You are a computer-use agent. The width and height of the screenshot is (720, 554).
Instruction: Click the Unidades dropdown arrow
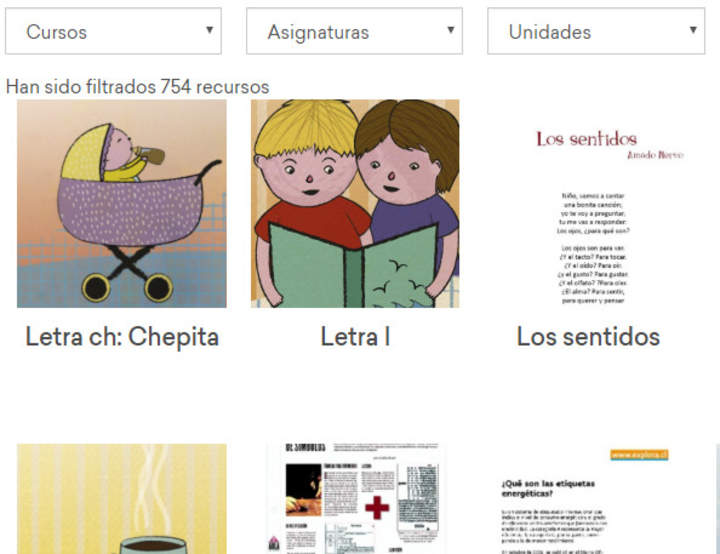693,30
